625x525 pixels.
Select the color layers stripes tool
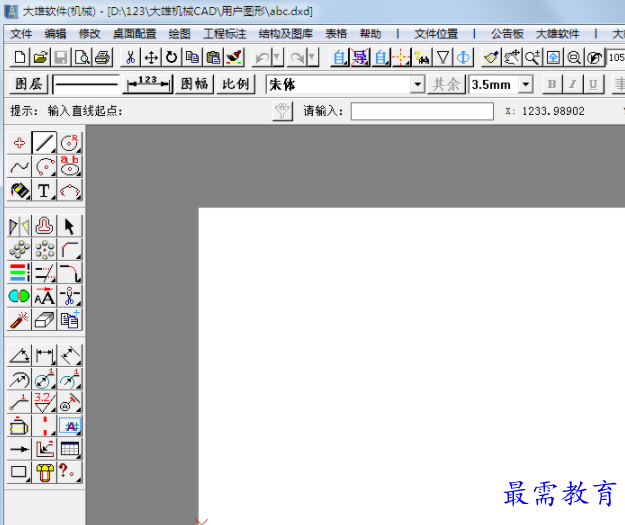tap(19, 273)
